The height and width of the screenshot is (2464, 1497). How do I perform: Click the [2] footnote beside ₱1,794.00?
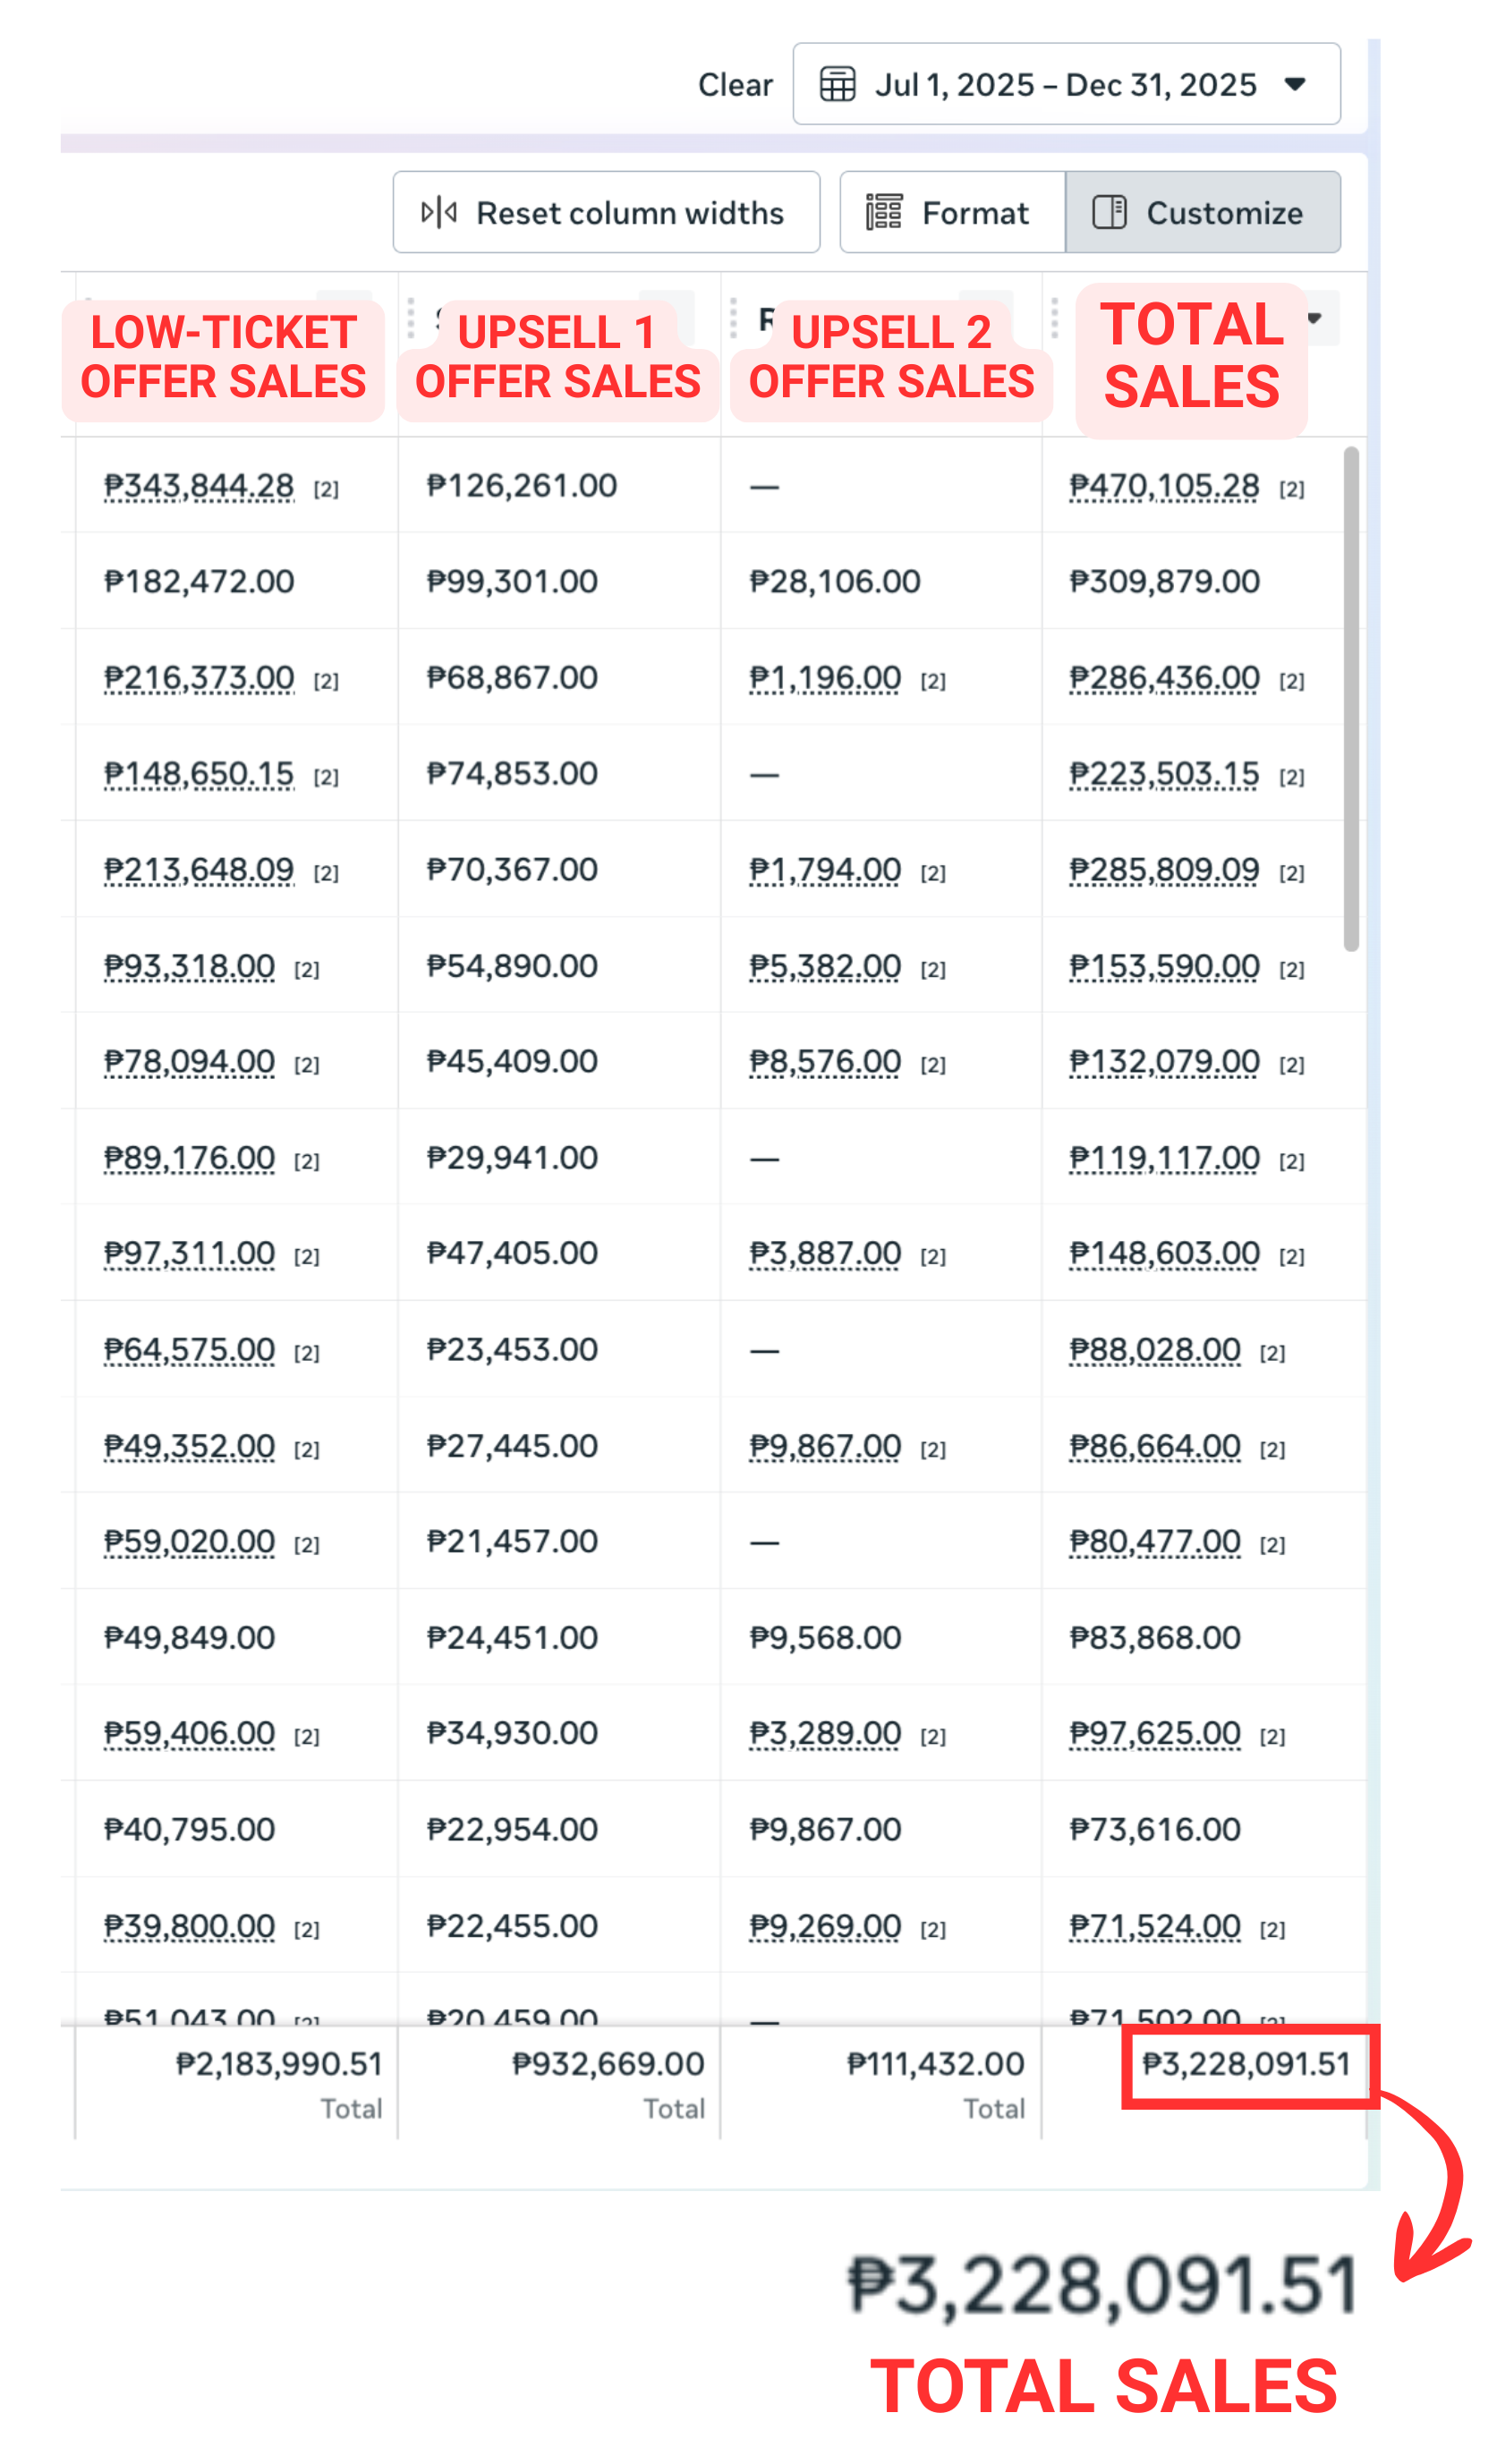pyautogui.click(x=933, y=873)
